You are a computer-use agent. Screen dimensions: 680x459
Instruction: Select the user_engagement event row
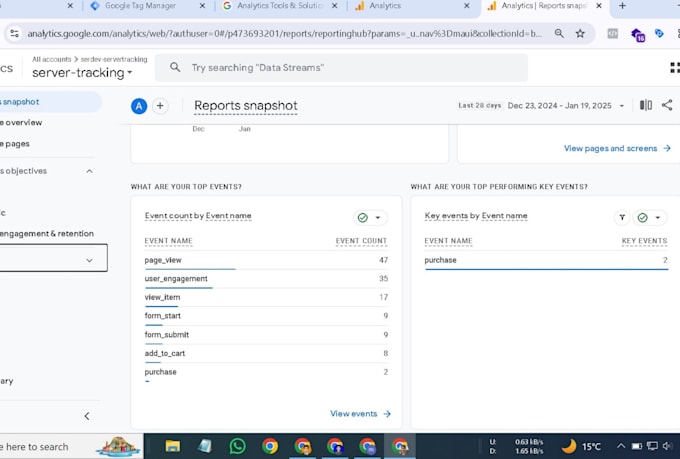click(266, 279)
